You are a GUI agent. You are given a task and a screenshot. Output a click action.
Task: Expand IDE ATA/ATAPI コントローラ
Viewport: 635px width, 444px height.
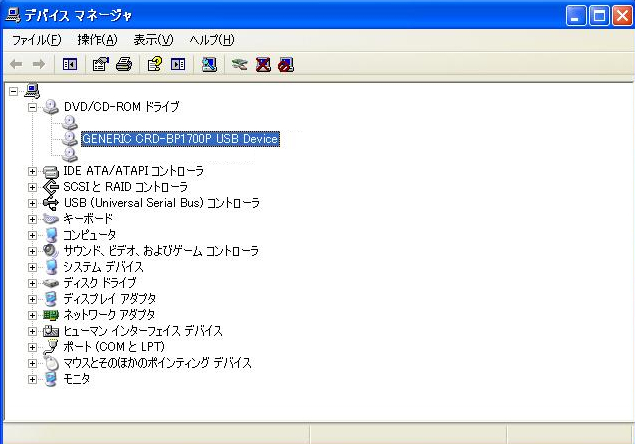point(32,171)
